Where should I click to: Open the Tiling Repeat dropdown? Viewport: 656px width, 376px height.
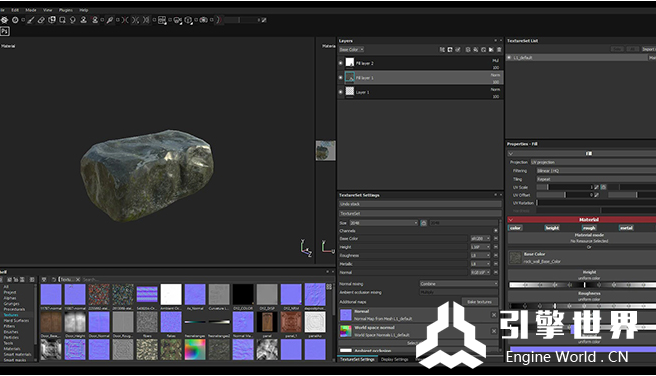[596, 179]
